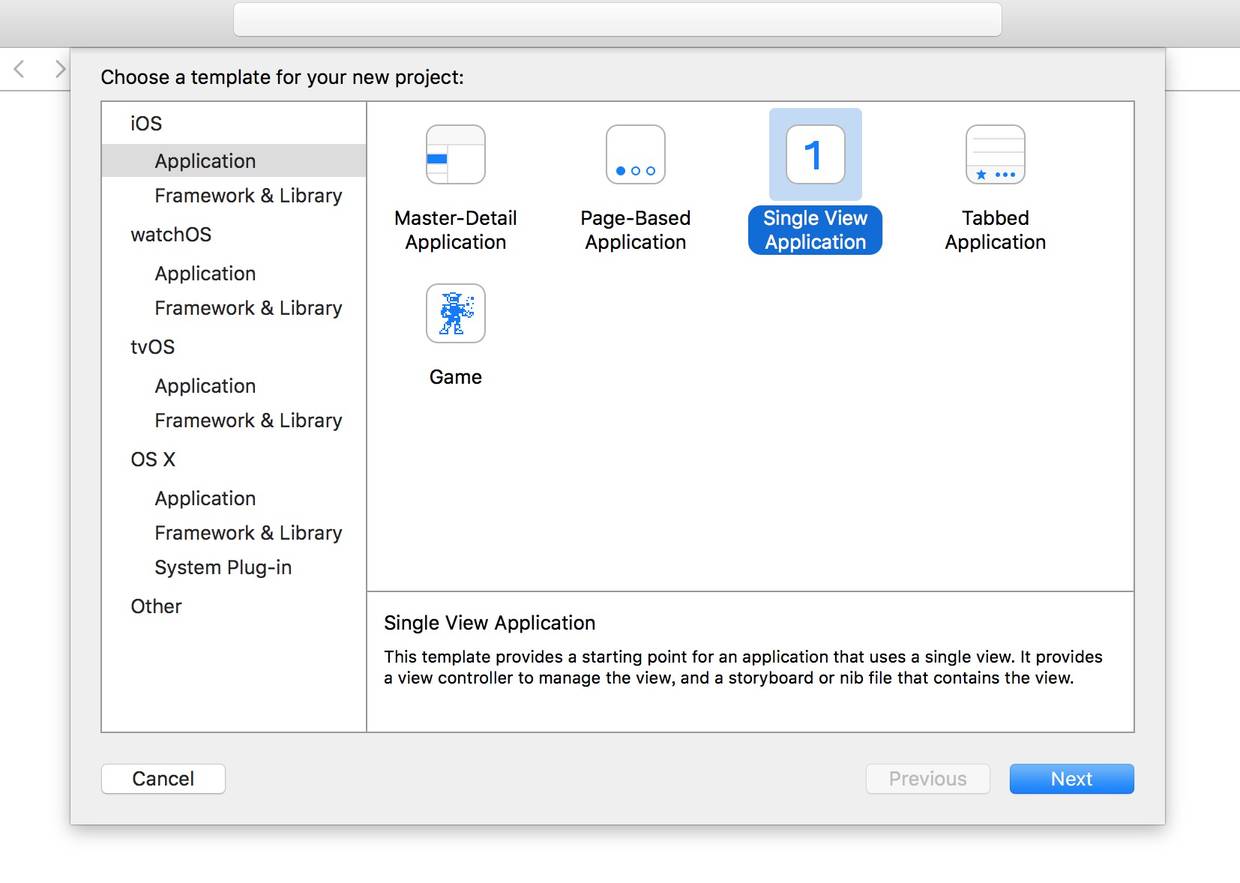This screenshot has height=883, width=1240.
Task: Choose the Page-Based Application template icon
Action: coord(635,155)
